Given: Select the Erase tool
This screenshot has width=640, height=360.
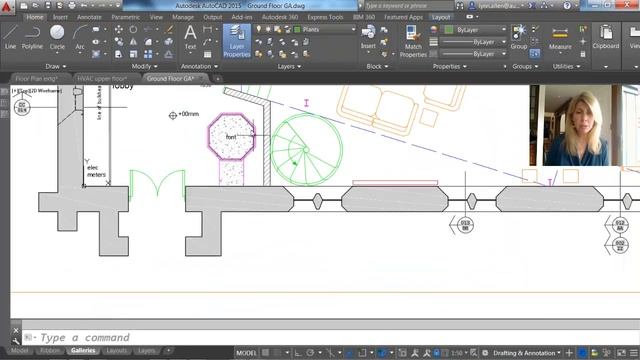Looking at the screenshot, I should [x=169, y=29].
